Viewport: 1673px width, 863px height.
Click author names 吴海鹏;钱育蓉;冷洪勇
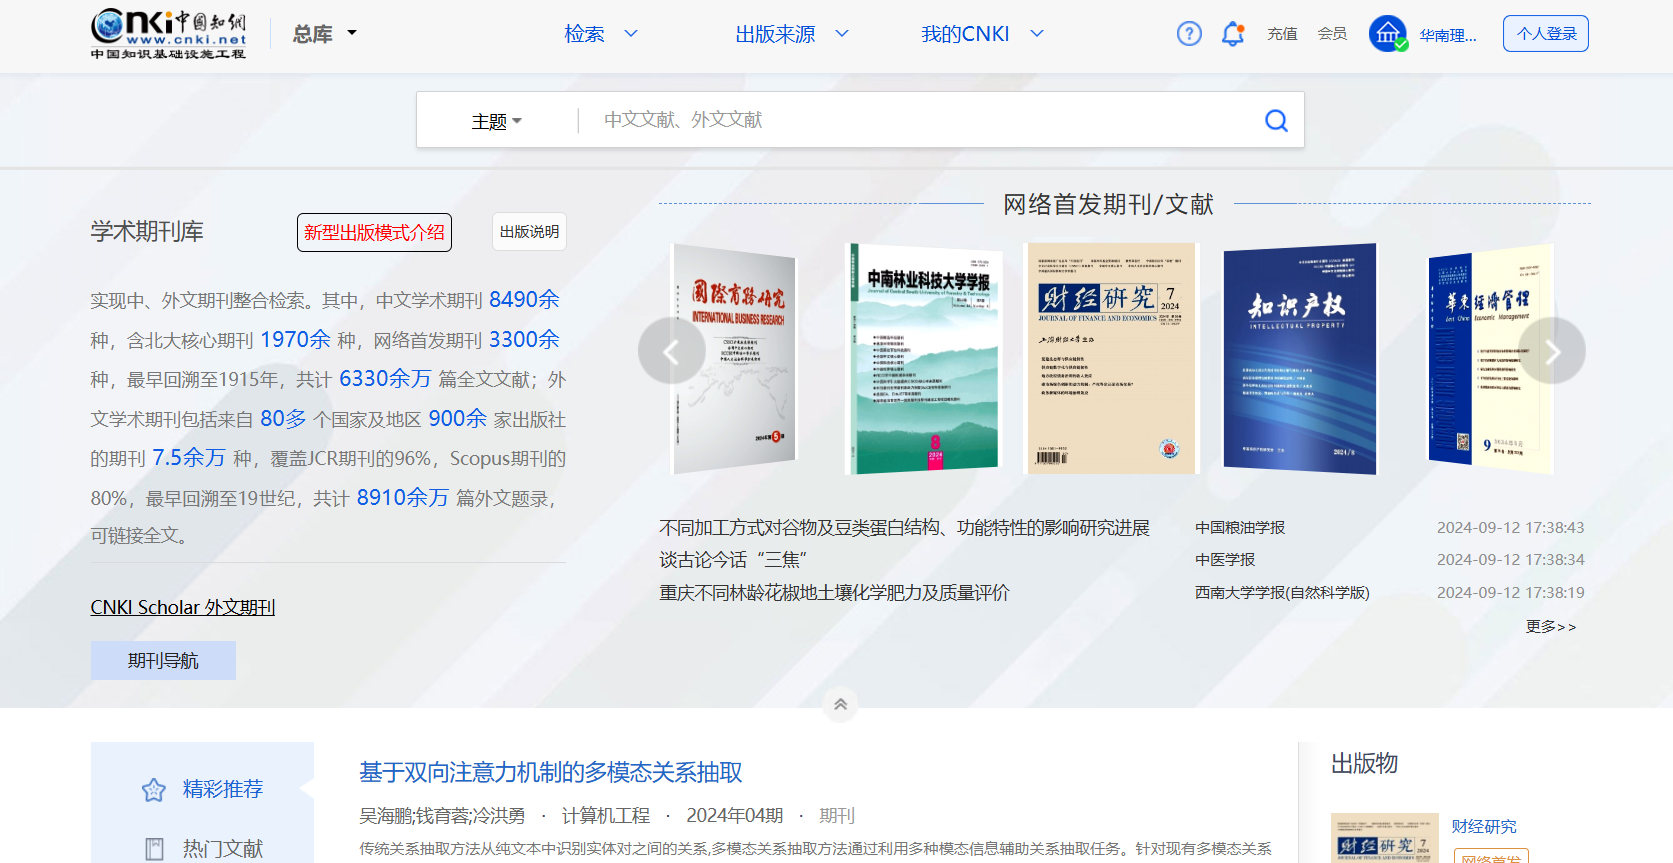(x=442, y=816)
